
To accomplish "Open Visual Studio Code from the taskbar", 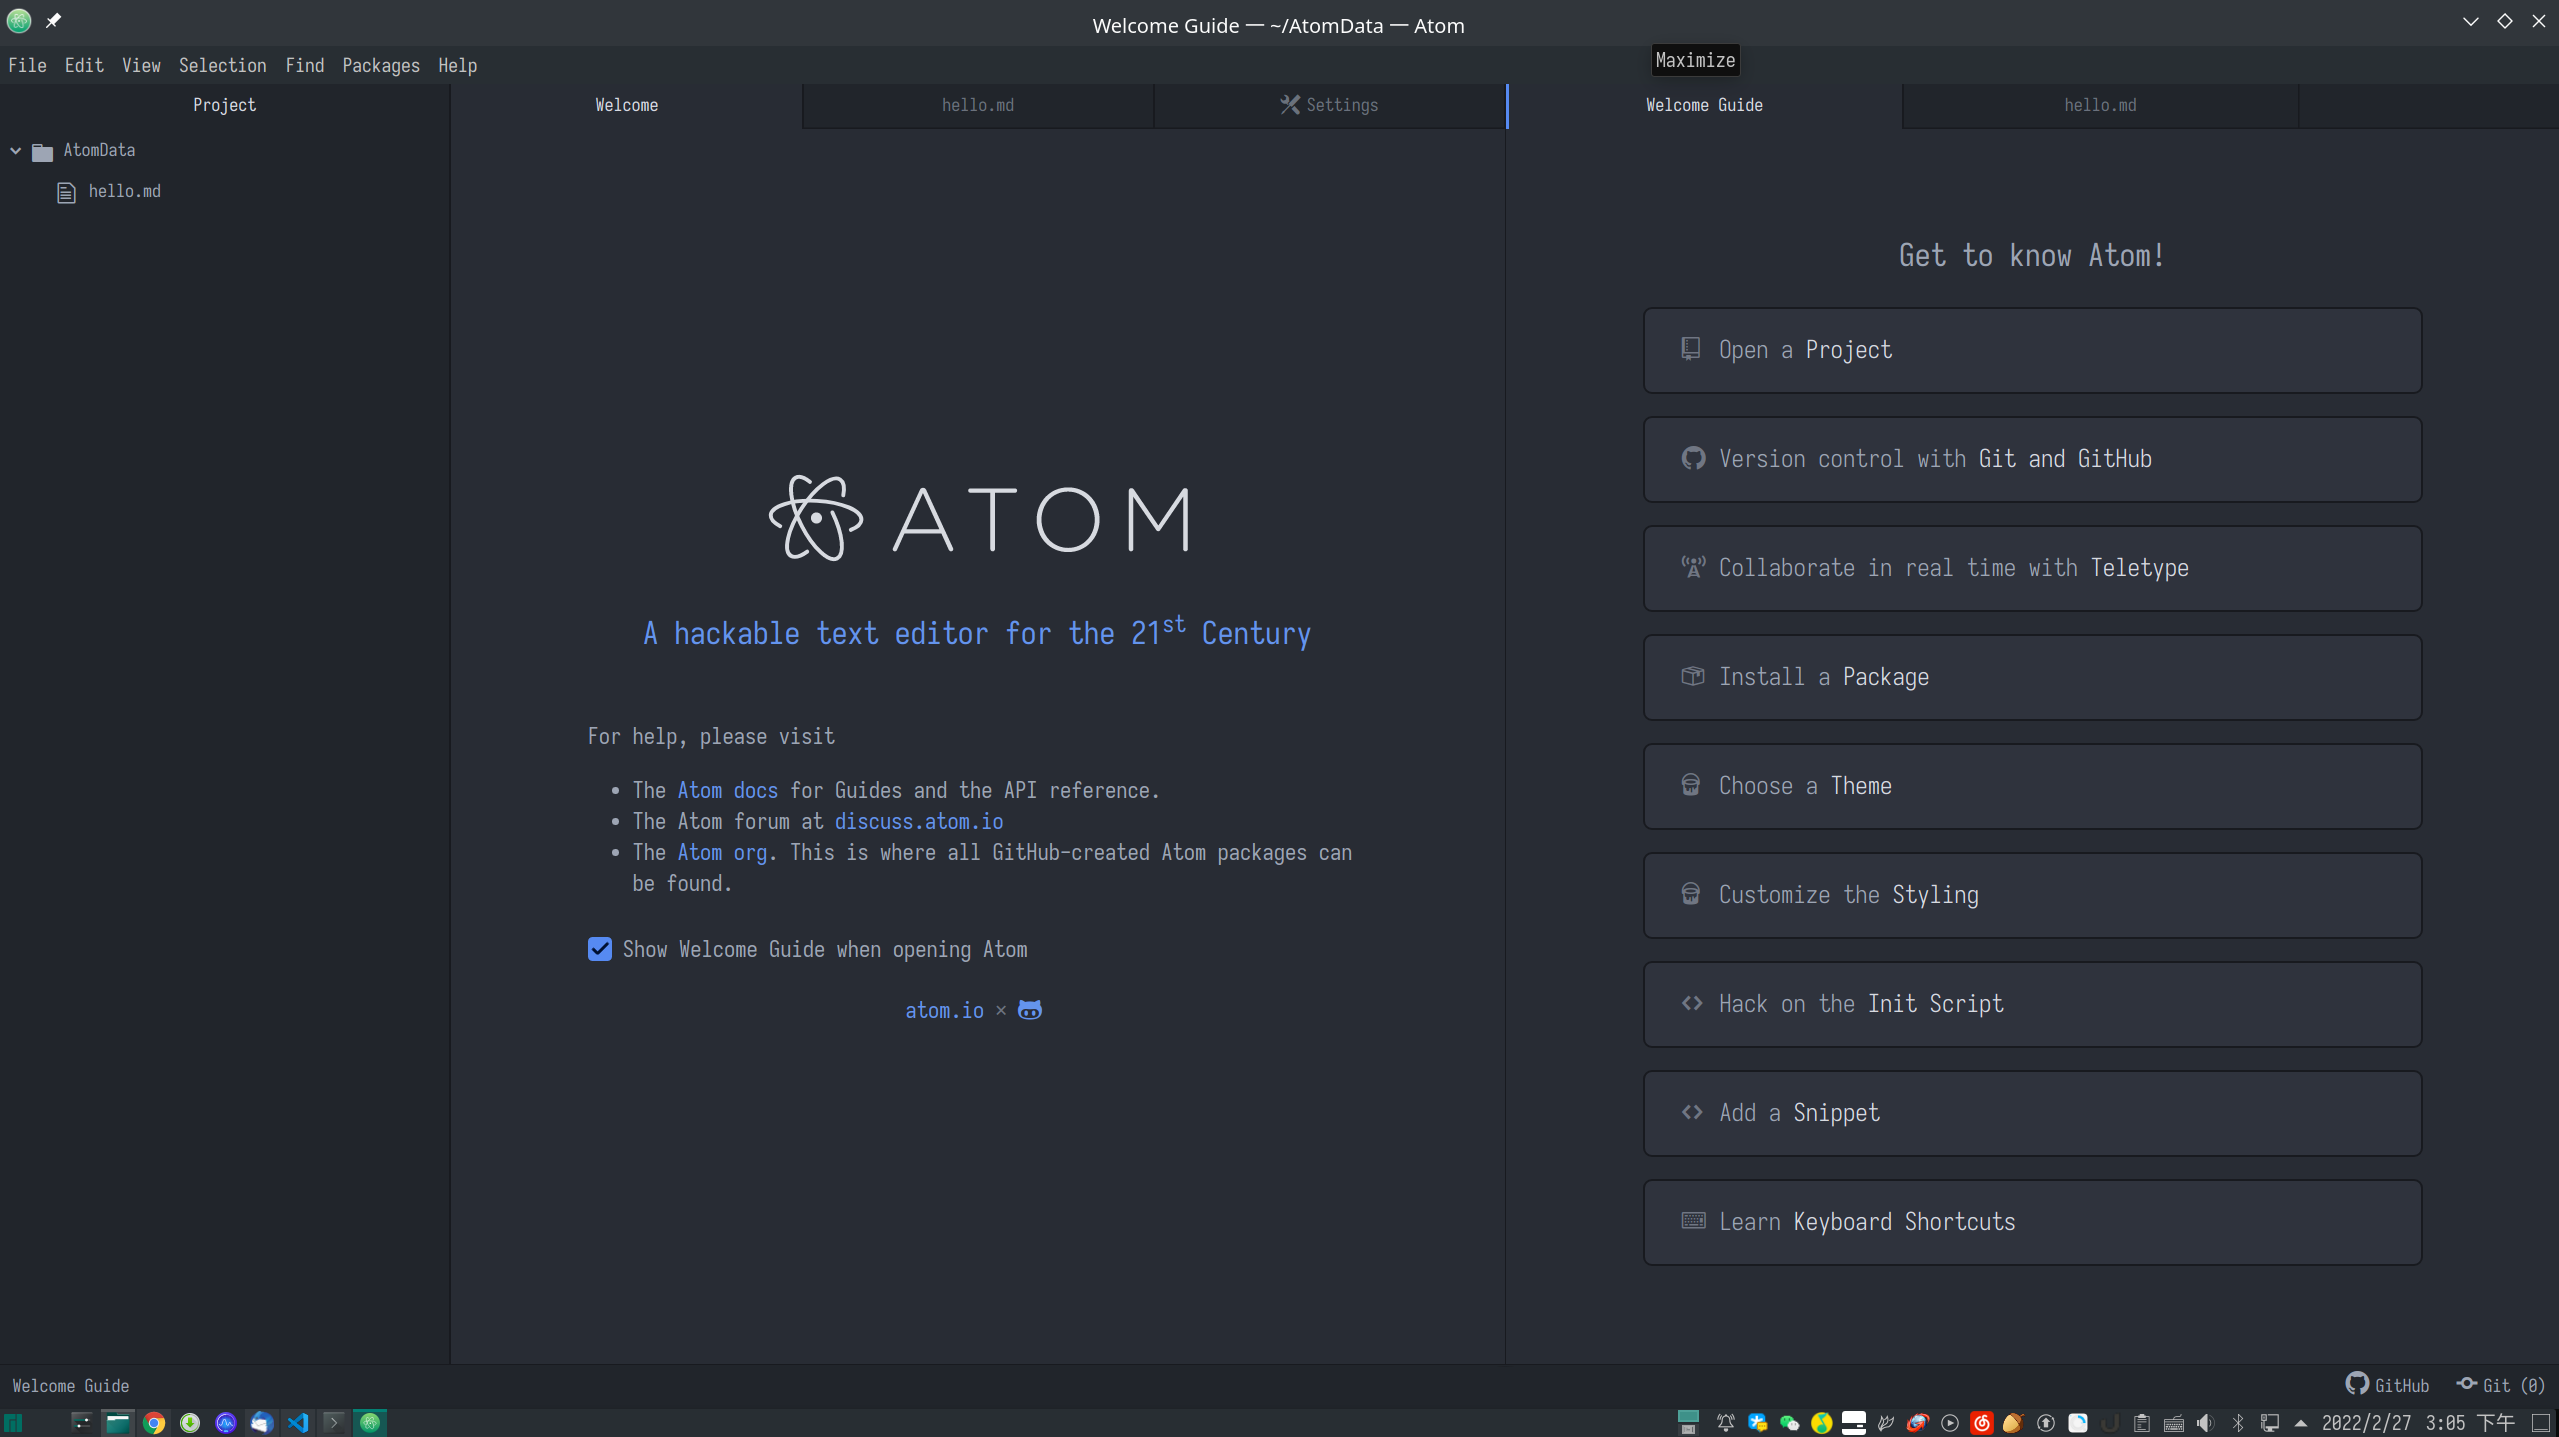I will [298, 1423].
